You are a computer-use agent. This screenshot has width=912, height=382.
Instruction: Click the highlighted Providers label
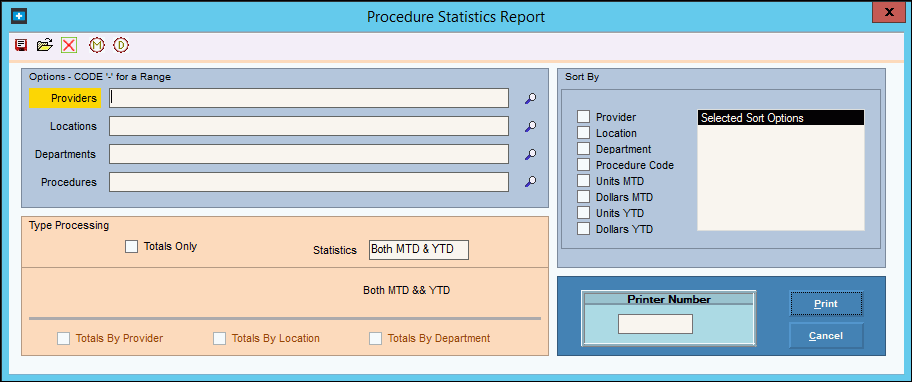coord(65,98)
